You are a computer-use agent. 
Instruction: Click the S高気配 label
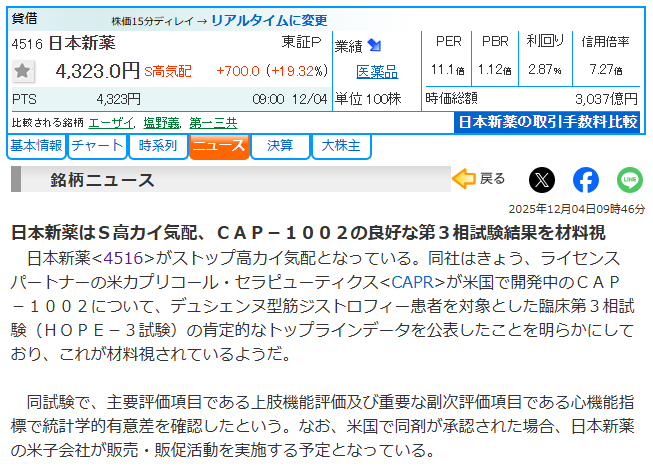pos(168,72)
